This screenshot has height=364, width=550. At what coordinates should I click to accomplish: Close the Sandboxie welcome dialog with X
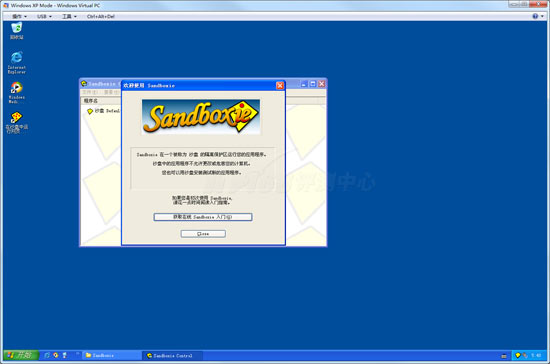coord(280,86)
